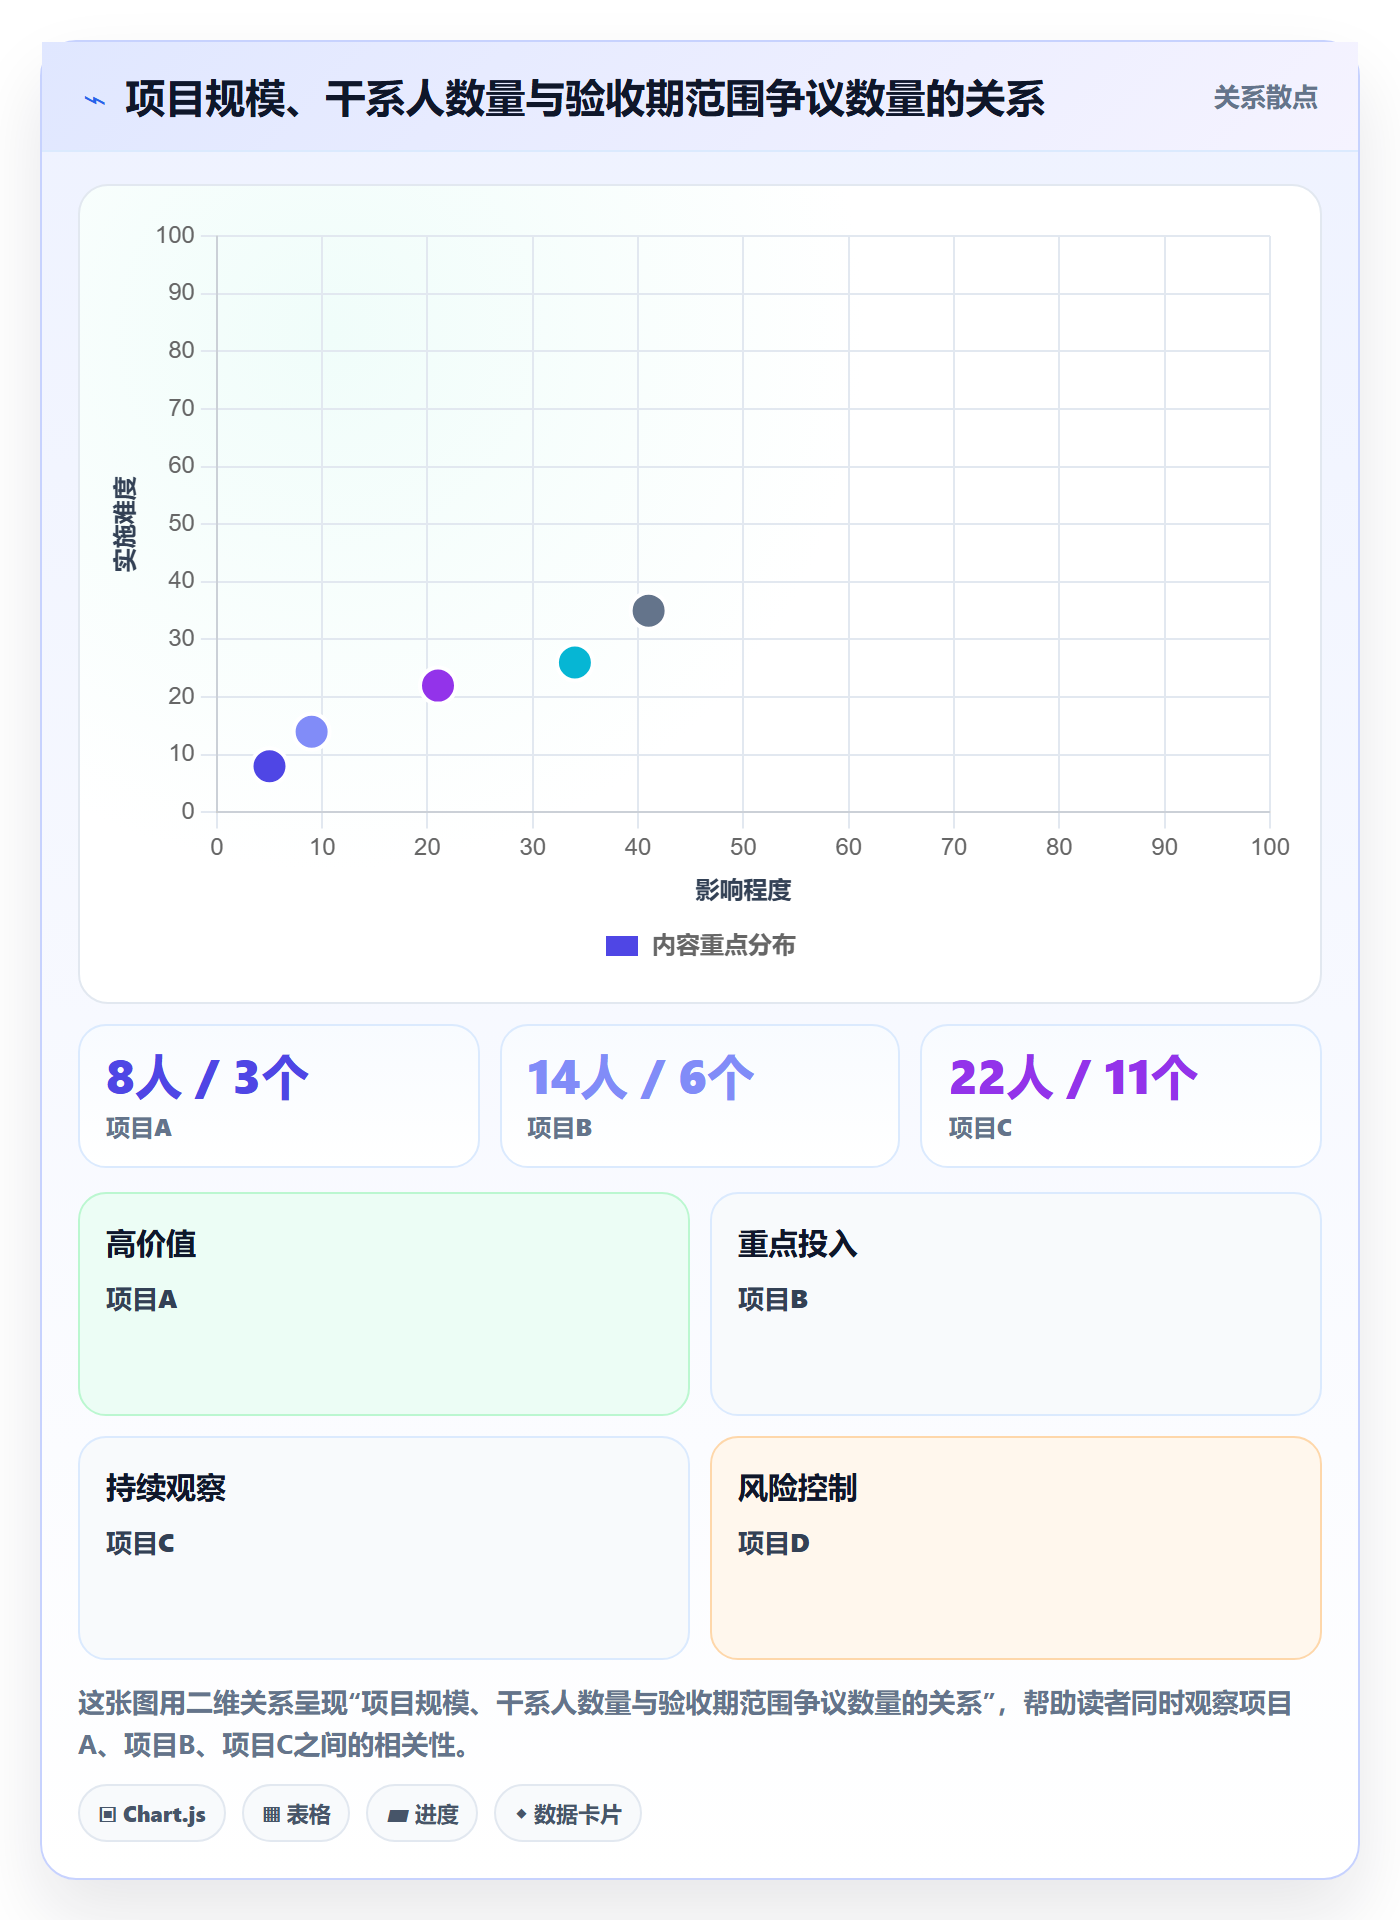This screenshot has height=1920, width=1400.
Task: Select the cyan scatter point on the chart
Action: [575, 662]
